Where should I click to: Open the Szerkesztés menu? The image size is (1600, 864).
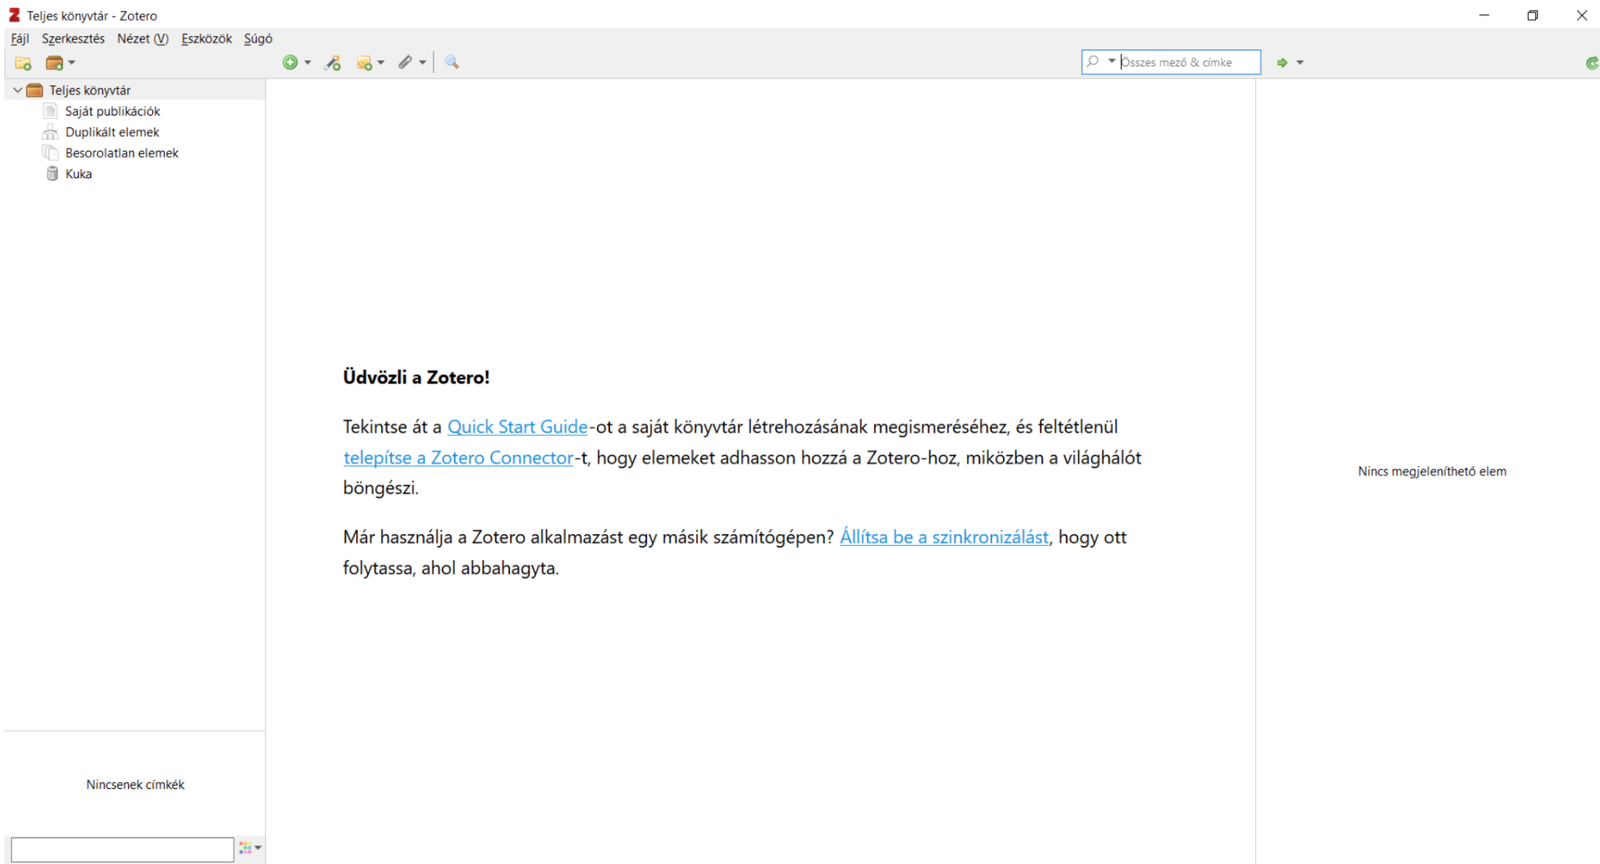pos(73,39)
